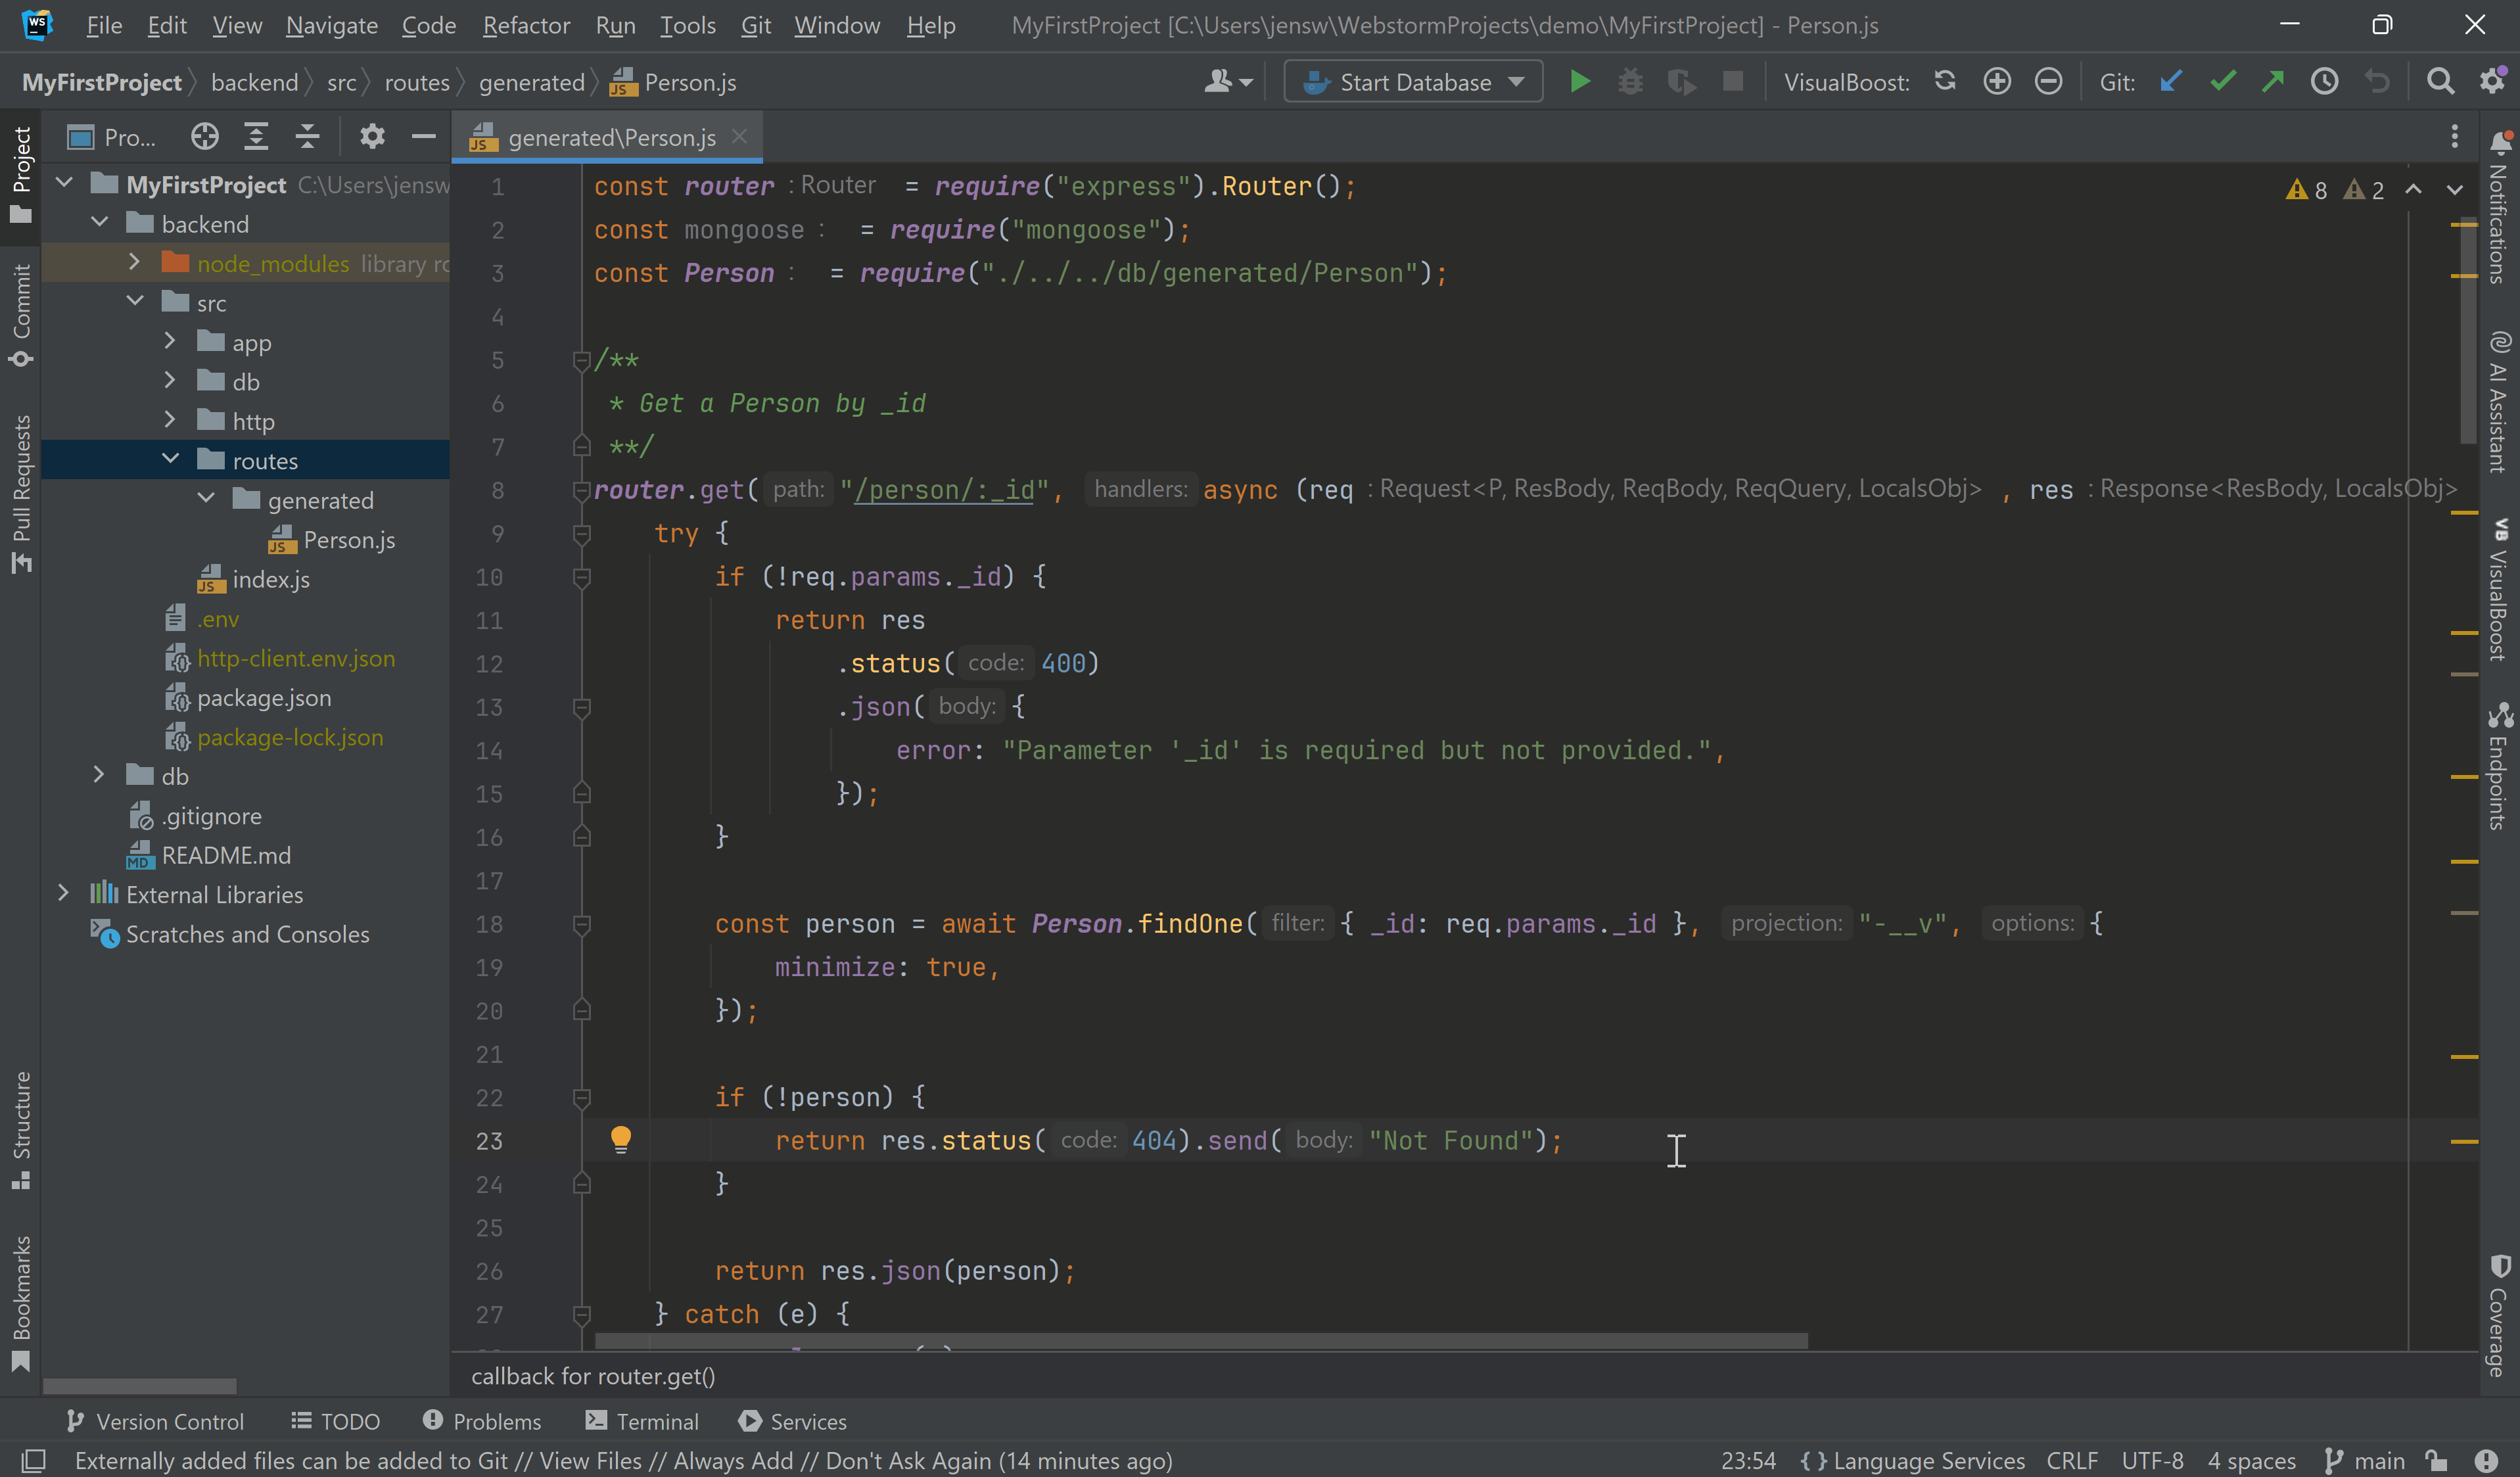Click the Problems tool window button
The image size is (2520, 1477).
pyautogui.click(x=482, y=1421)
